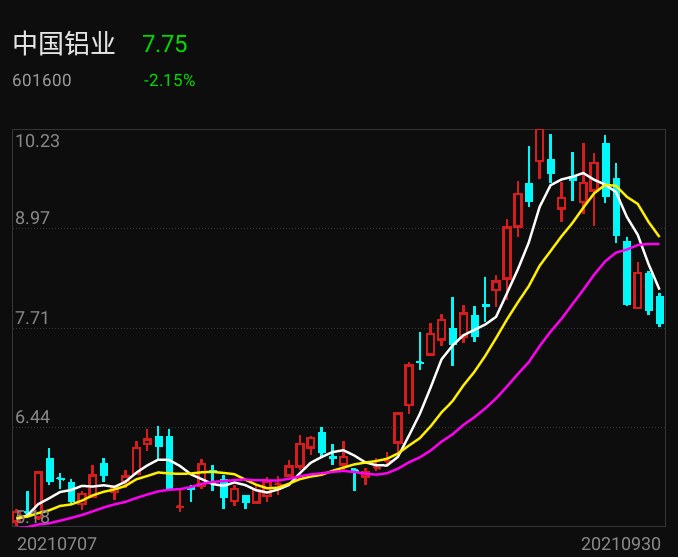678x557 pixels.
Task: Click the current price 7.75
Action: point(165,44)
